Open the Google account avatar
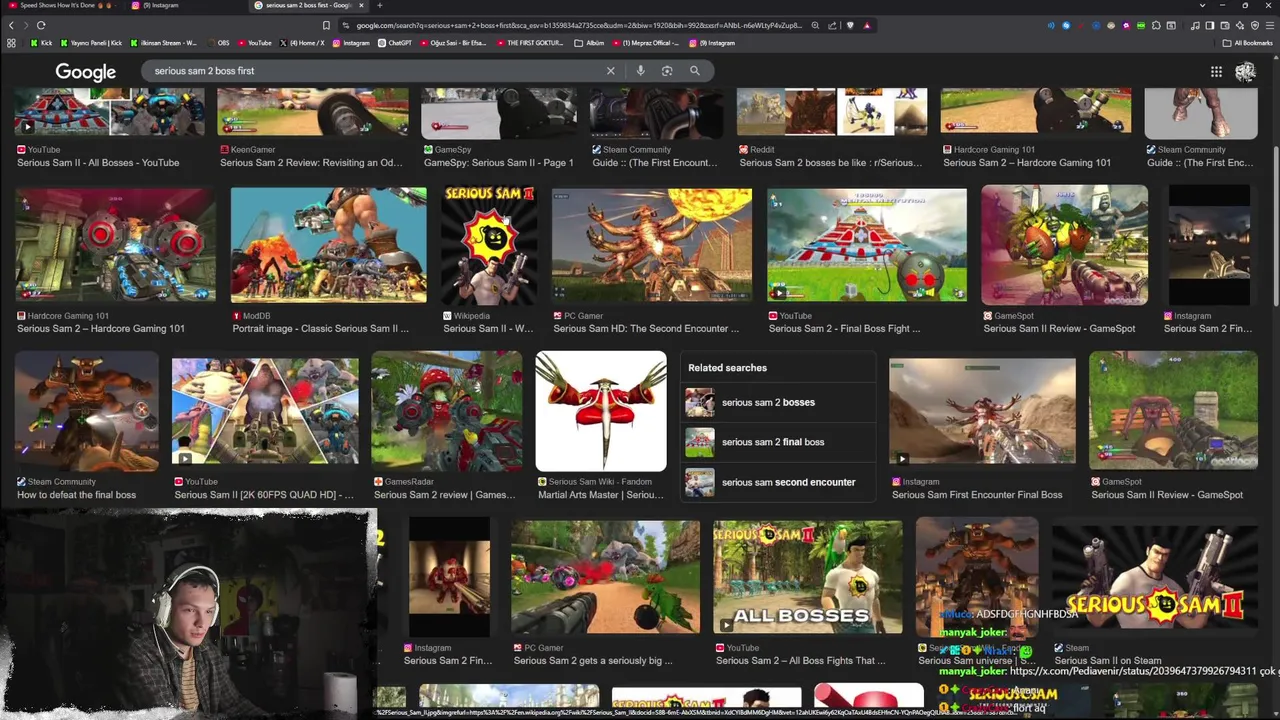 1245,71
